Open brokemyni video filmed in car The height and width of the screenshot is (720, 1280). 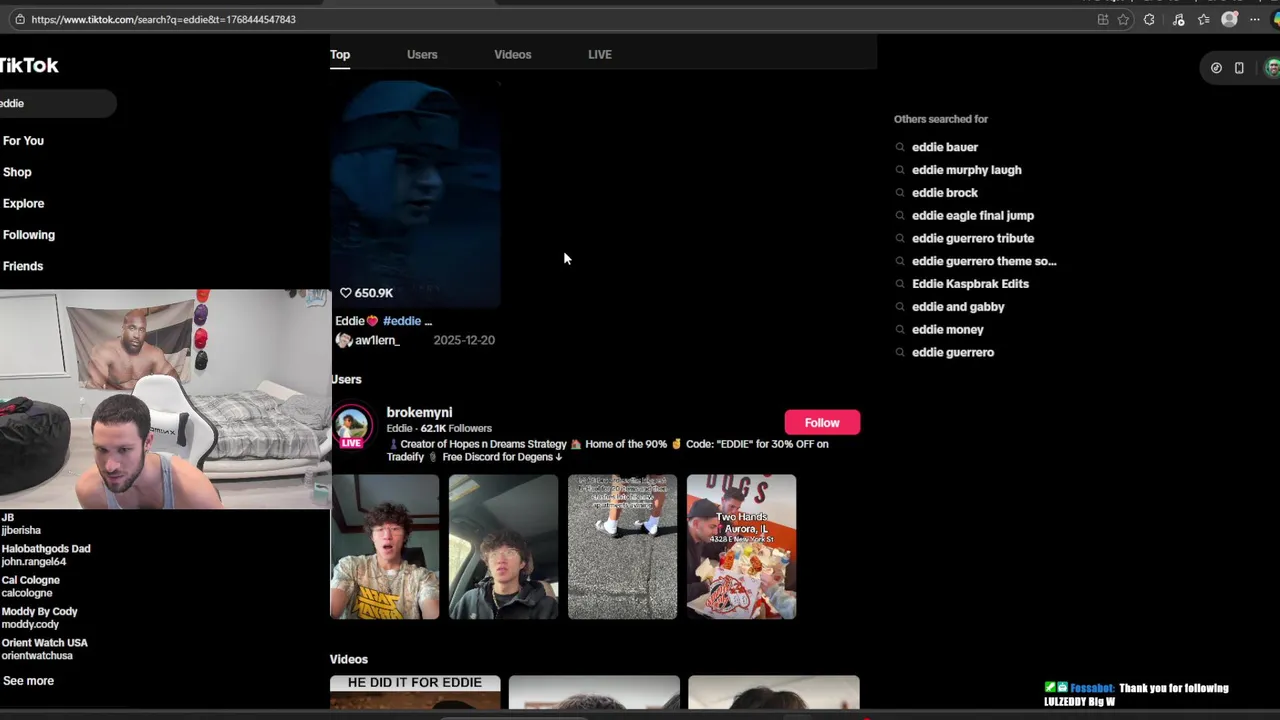pos(503,547)
